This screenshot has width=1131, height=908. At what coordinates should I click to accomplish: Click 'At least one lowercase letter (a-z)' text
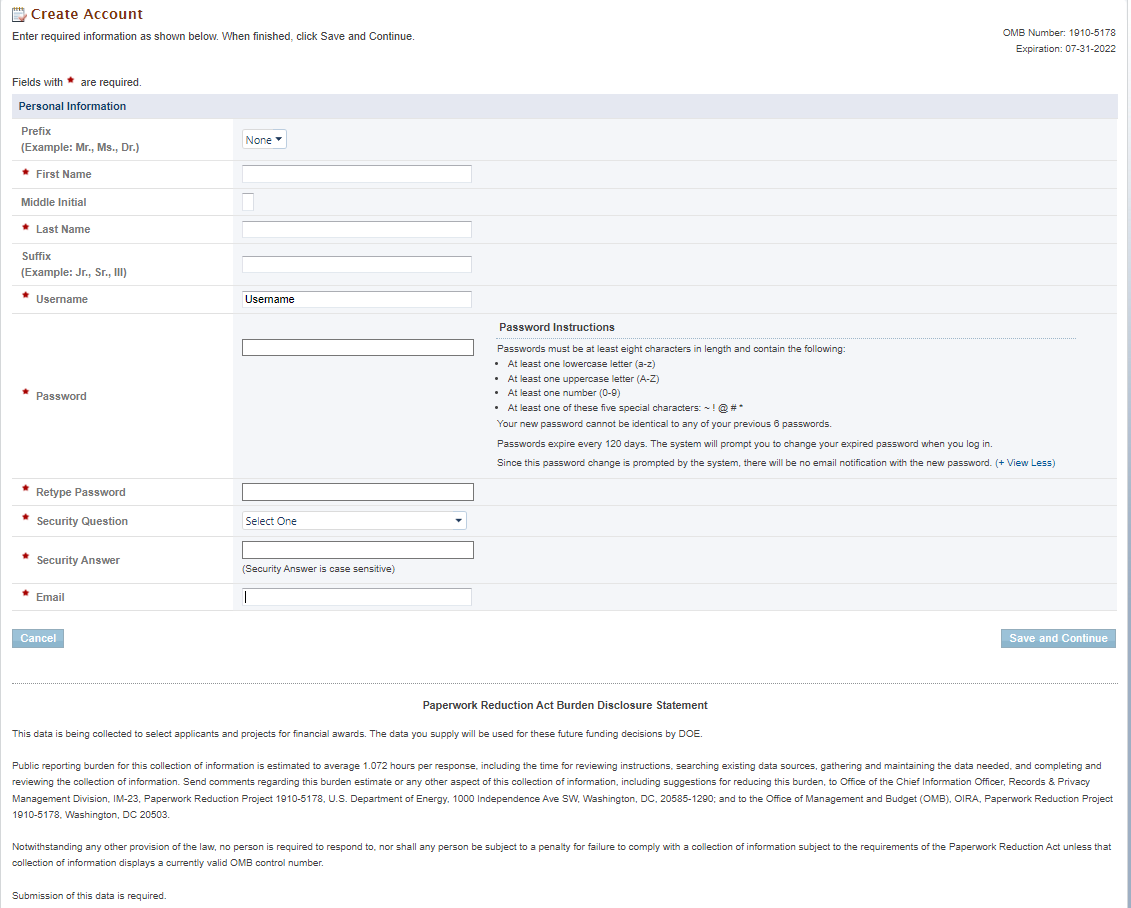tap(581, 364)
